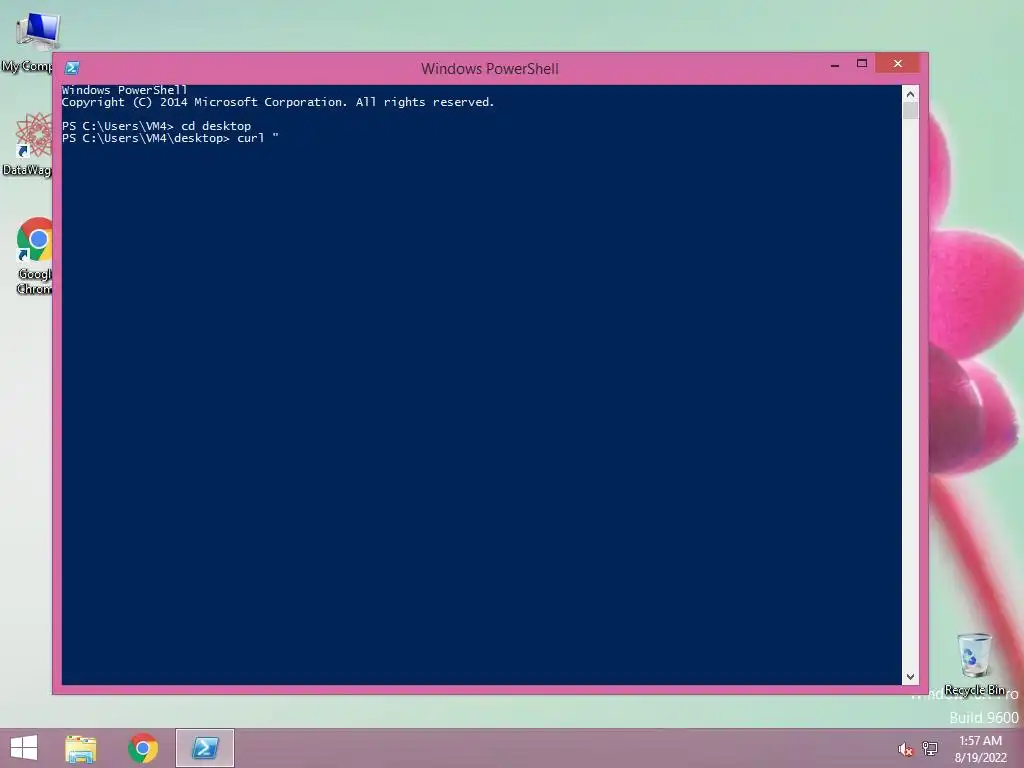
Task: Open File Explorer from the taskbar
Action: [81, 748]
